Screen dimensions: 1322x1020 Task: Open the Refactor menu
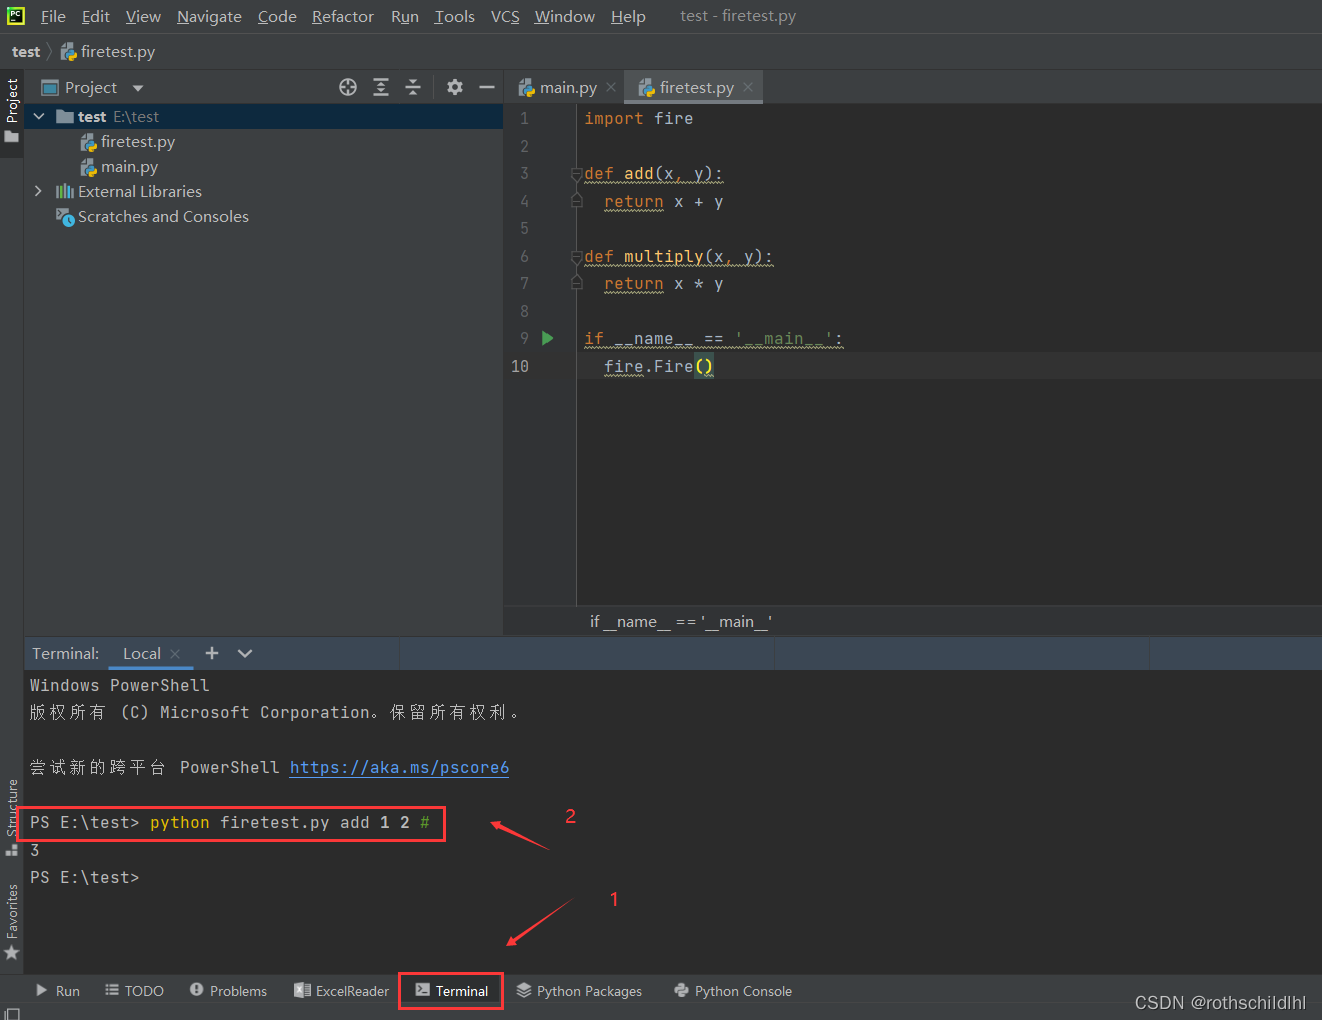pos(342,16)
